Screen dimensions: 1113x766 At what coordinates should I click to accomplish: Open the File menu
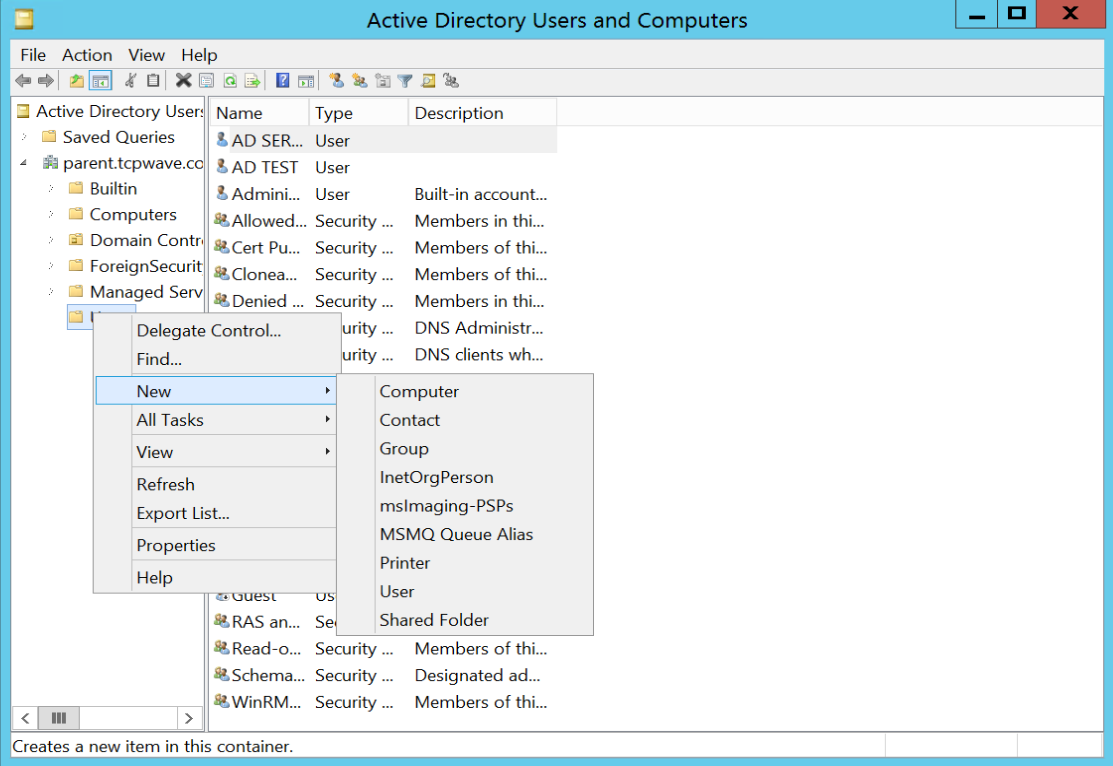33,55
